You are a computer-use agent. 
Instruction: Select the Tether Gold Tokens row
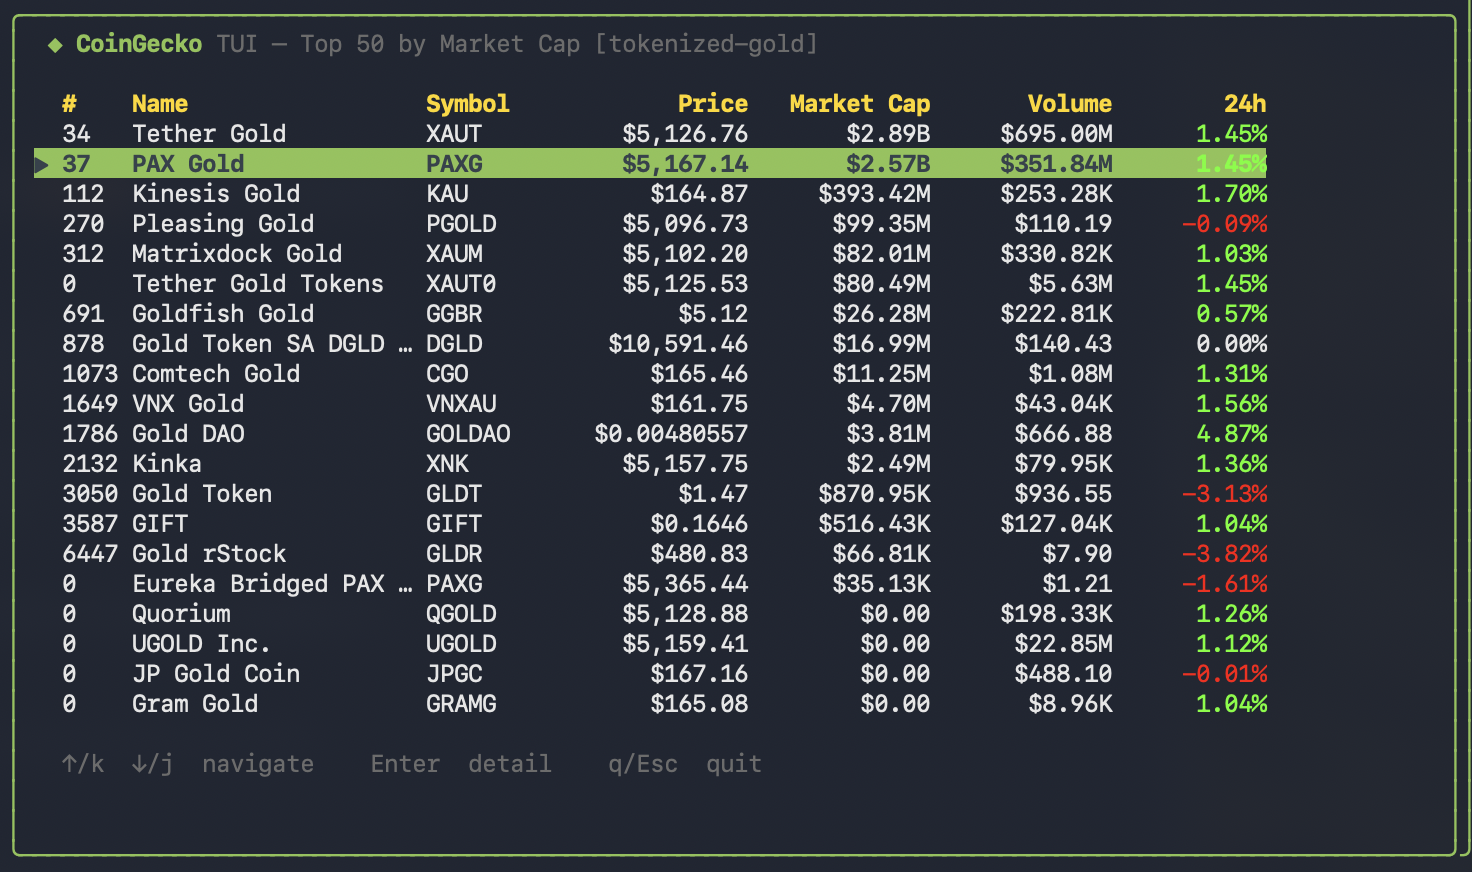tap(651, 284)
